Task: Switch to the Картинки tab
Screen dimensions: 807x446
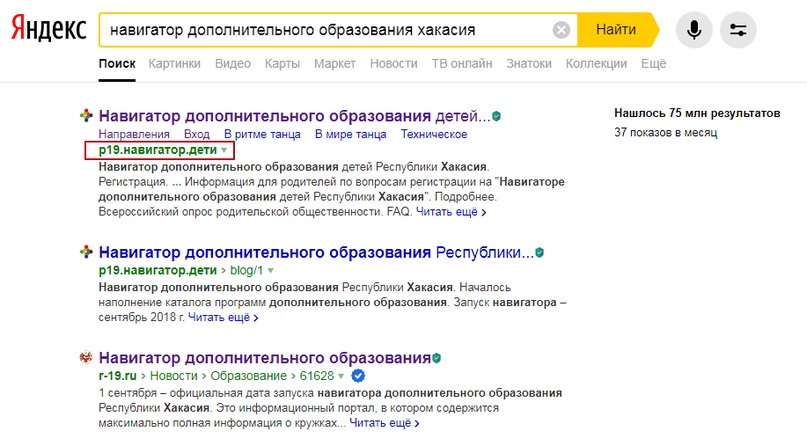Action: (x=174, y=64)
